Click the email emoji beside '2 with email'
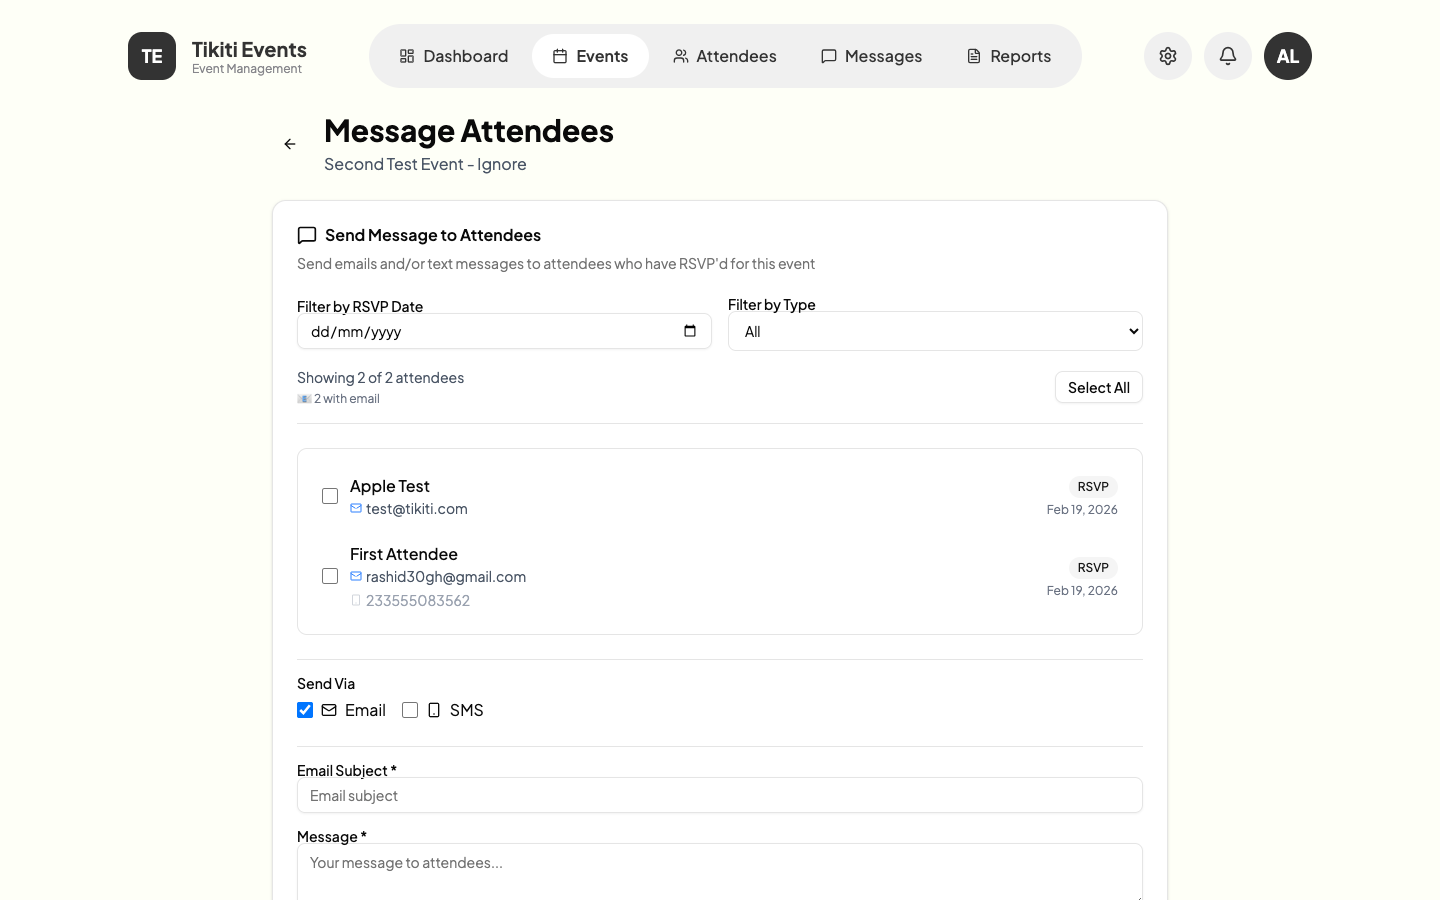The width and height of the screenshot is (1440, 900). [x=304, y=398]
